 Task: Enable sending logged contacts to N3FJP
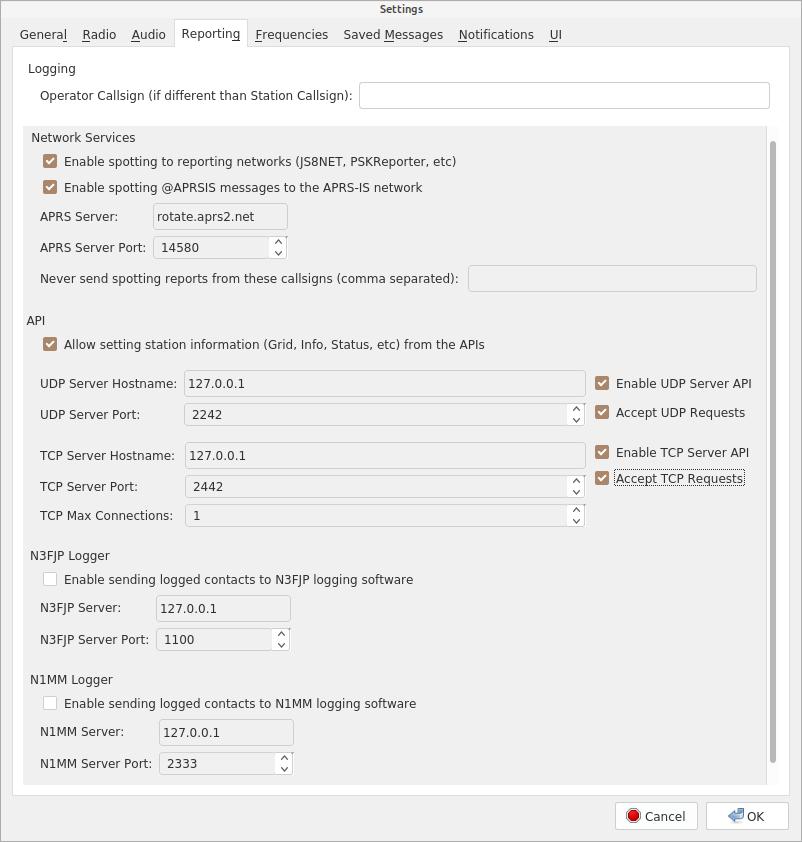pos(50,579)
